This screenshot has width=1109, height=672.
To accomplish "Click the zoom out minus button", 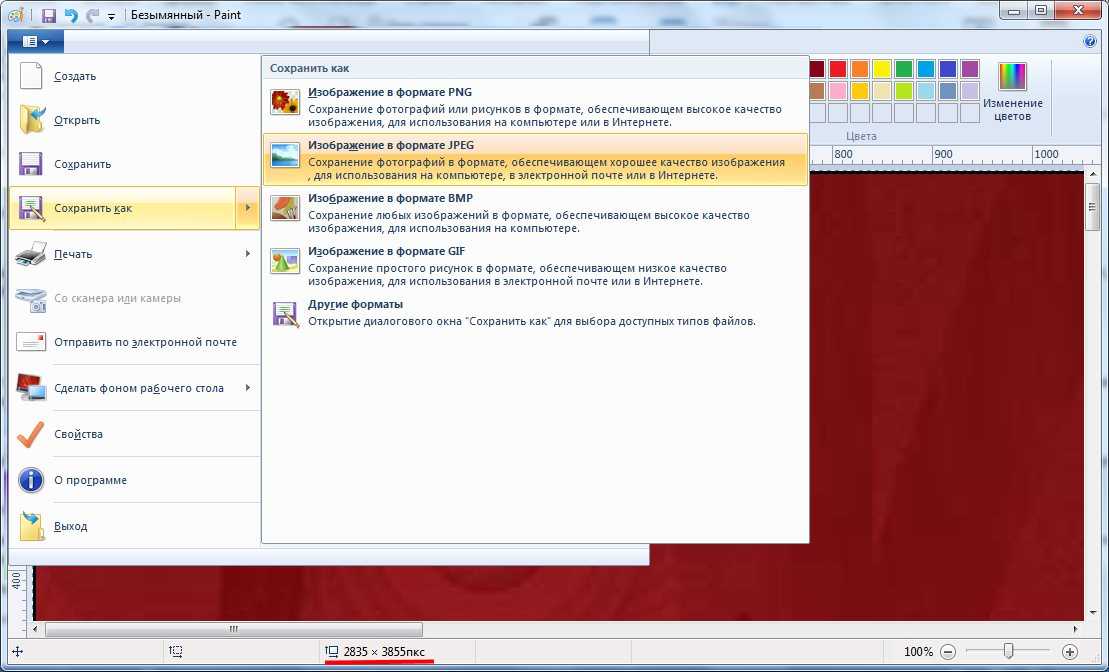I will click(x=948, y=651).
